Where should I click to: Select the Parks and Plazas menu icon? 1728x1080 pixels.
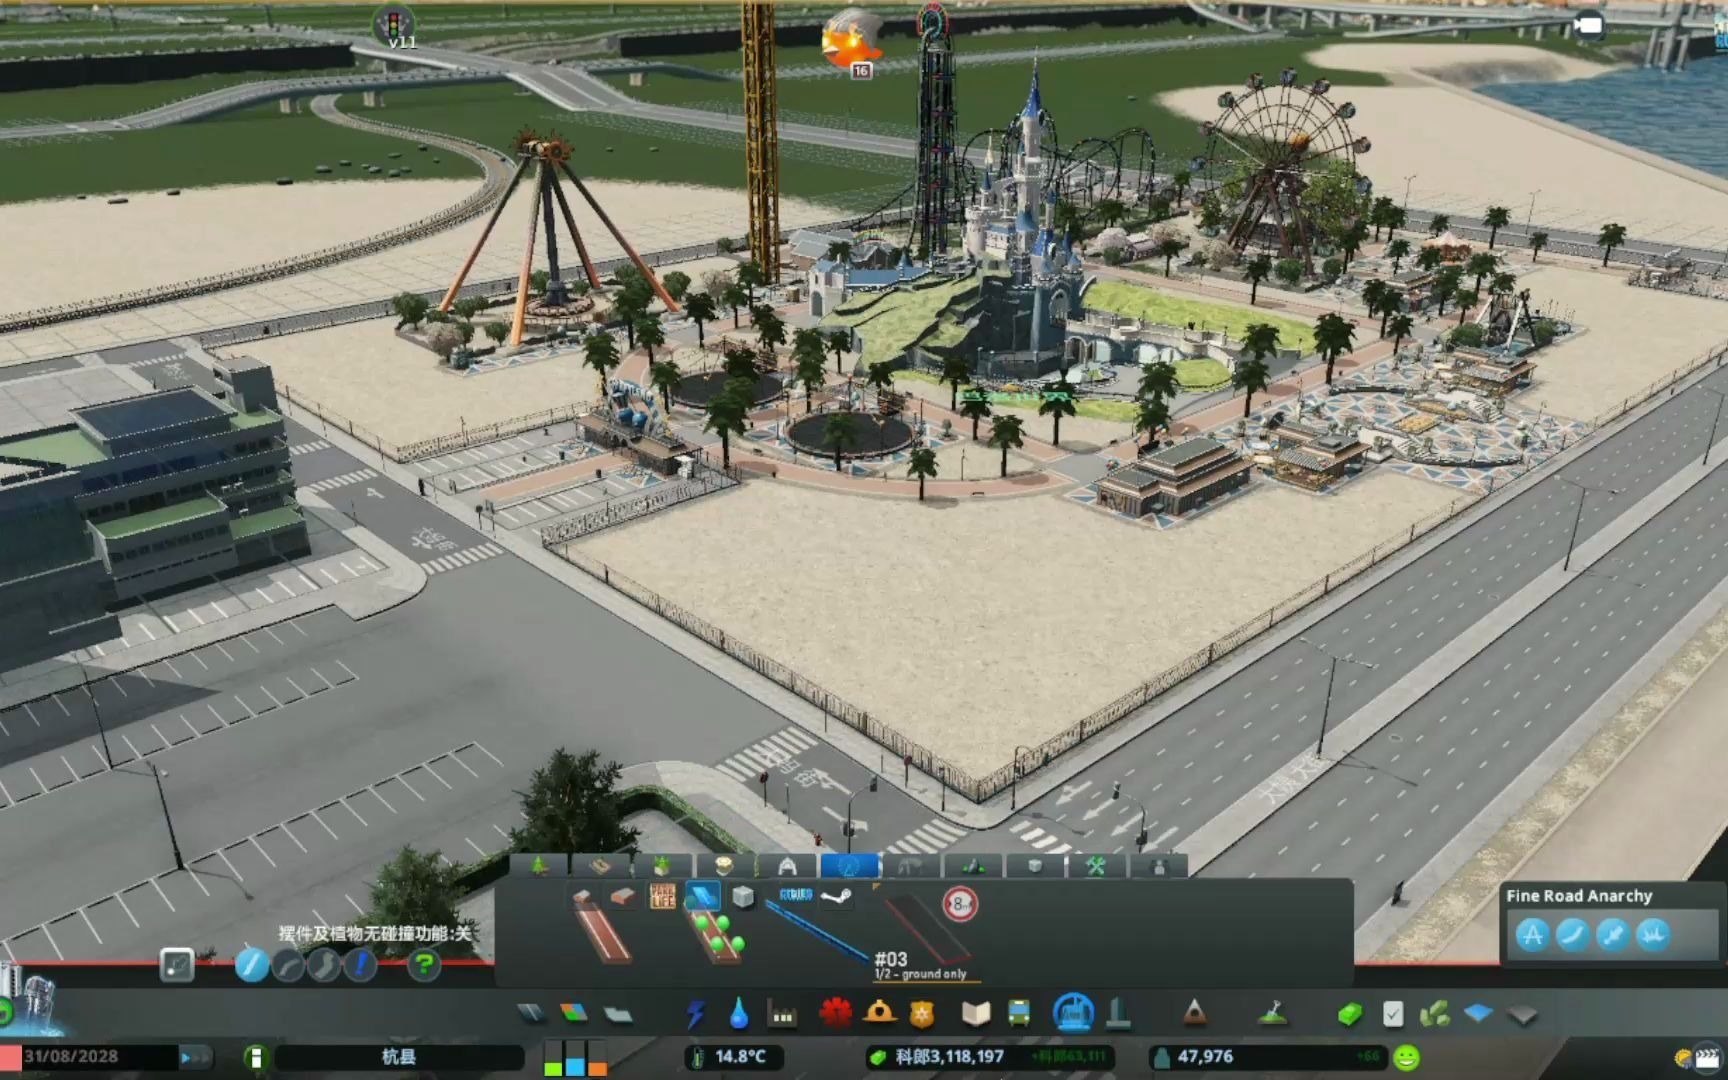pos(1072,1013)
